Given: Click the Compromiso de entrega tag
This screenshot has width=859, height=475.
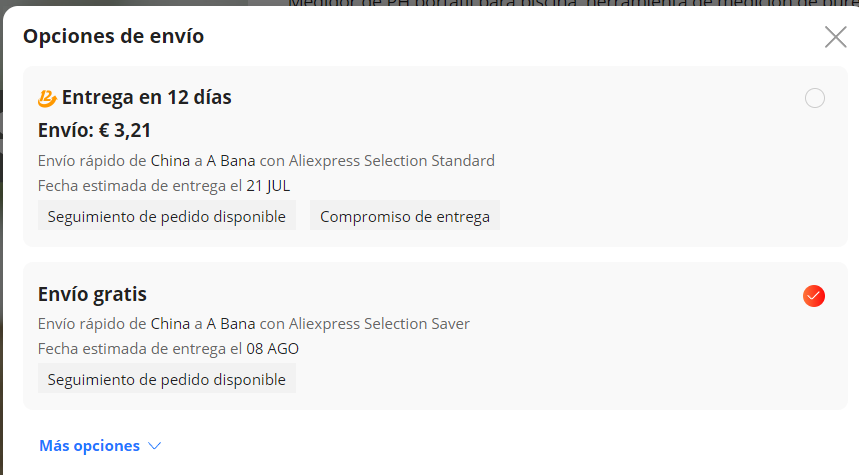Looking at the screenshot, I should (x=405, y=216).
